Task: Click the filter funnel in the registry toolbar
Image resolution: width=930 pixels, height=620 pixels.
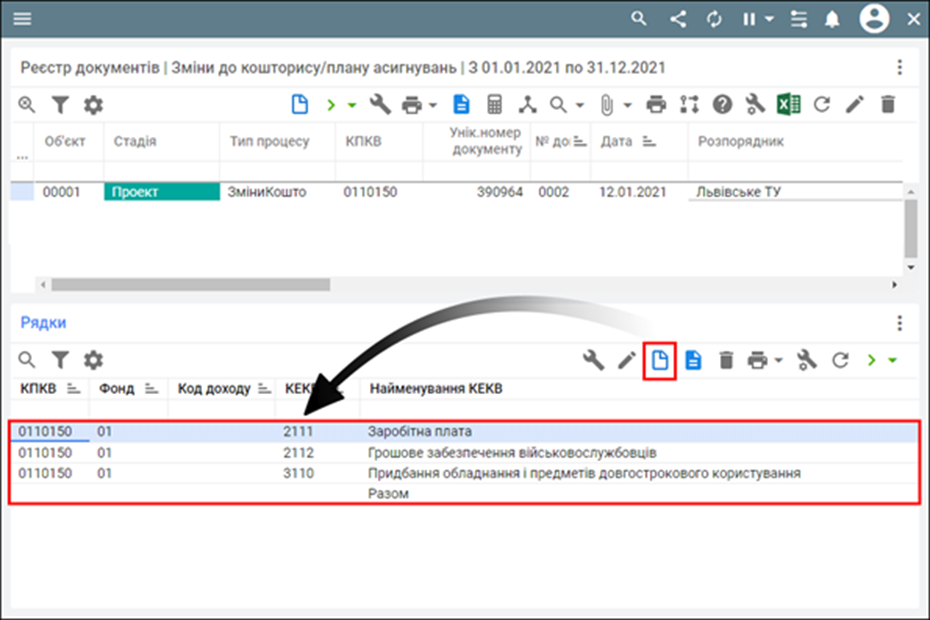Action: 60,104
